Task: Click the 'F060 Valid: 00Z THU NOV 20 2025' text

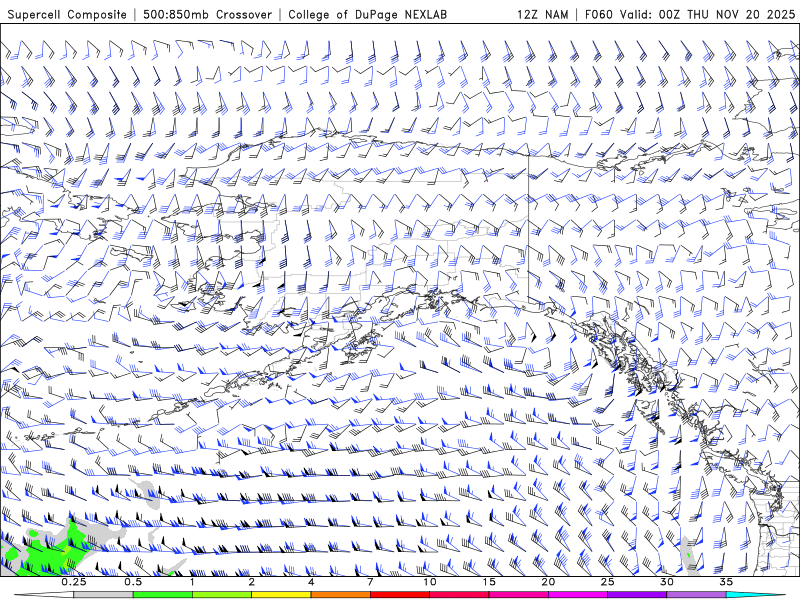Action: point(690,14)
